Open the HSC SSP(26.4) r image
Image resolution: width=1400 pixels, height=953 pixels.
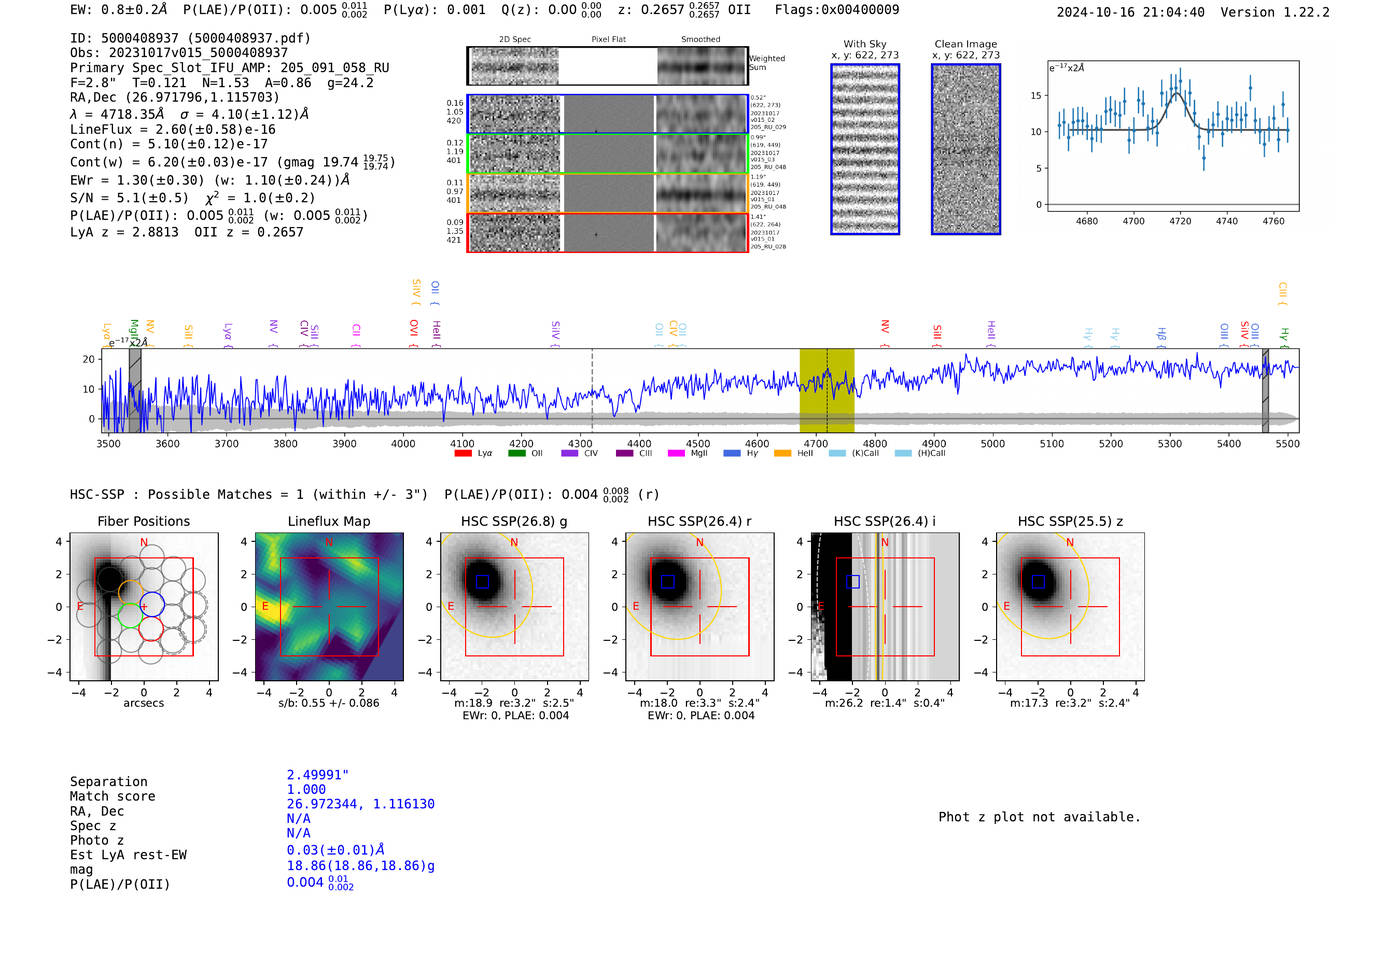coord(700,606)
